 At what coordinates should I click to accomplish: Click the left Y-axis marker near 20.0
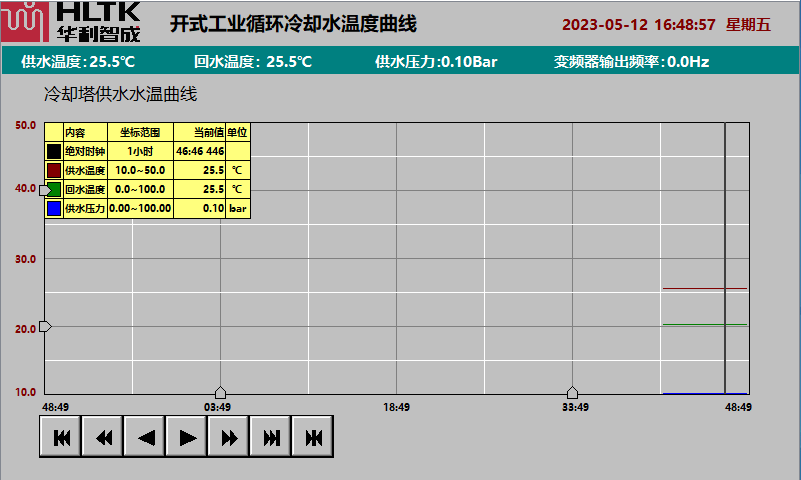(x=44, y=327)
